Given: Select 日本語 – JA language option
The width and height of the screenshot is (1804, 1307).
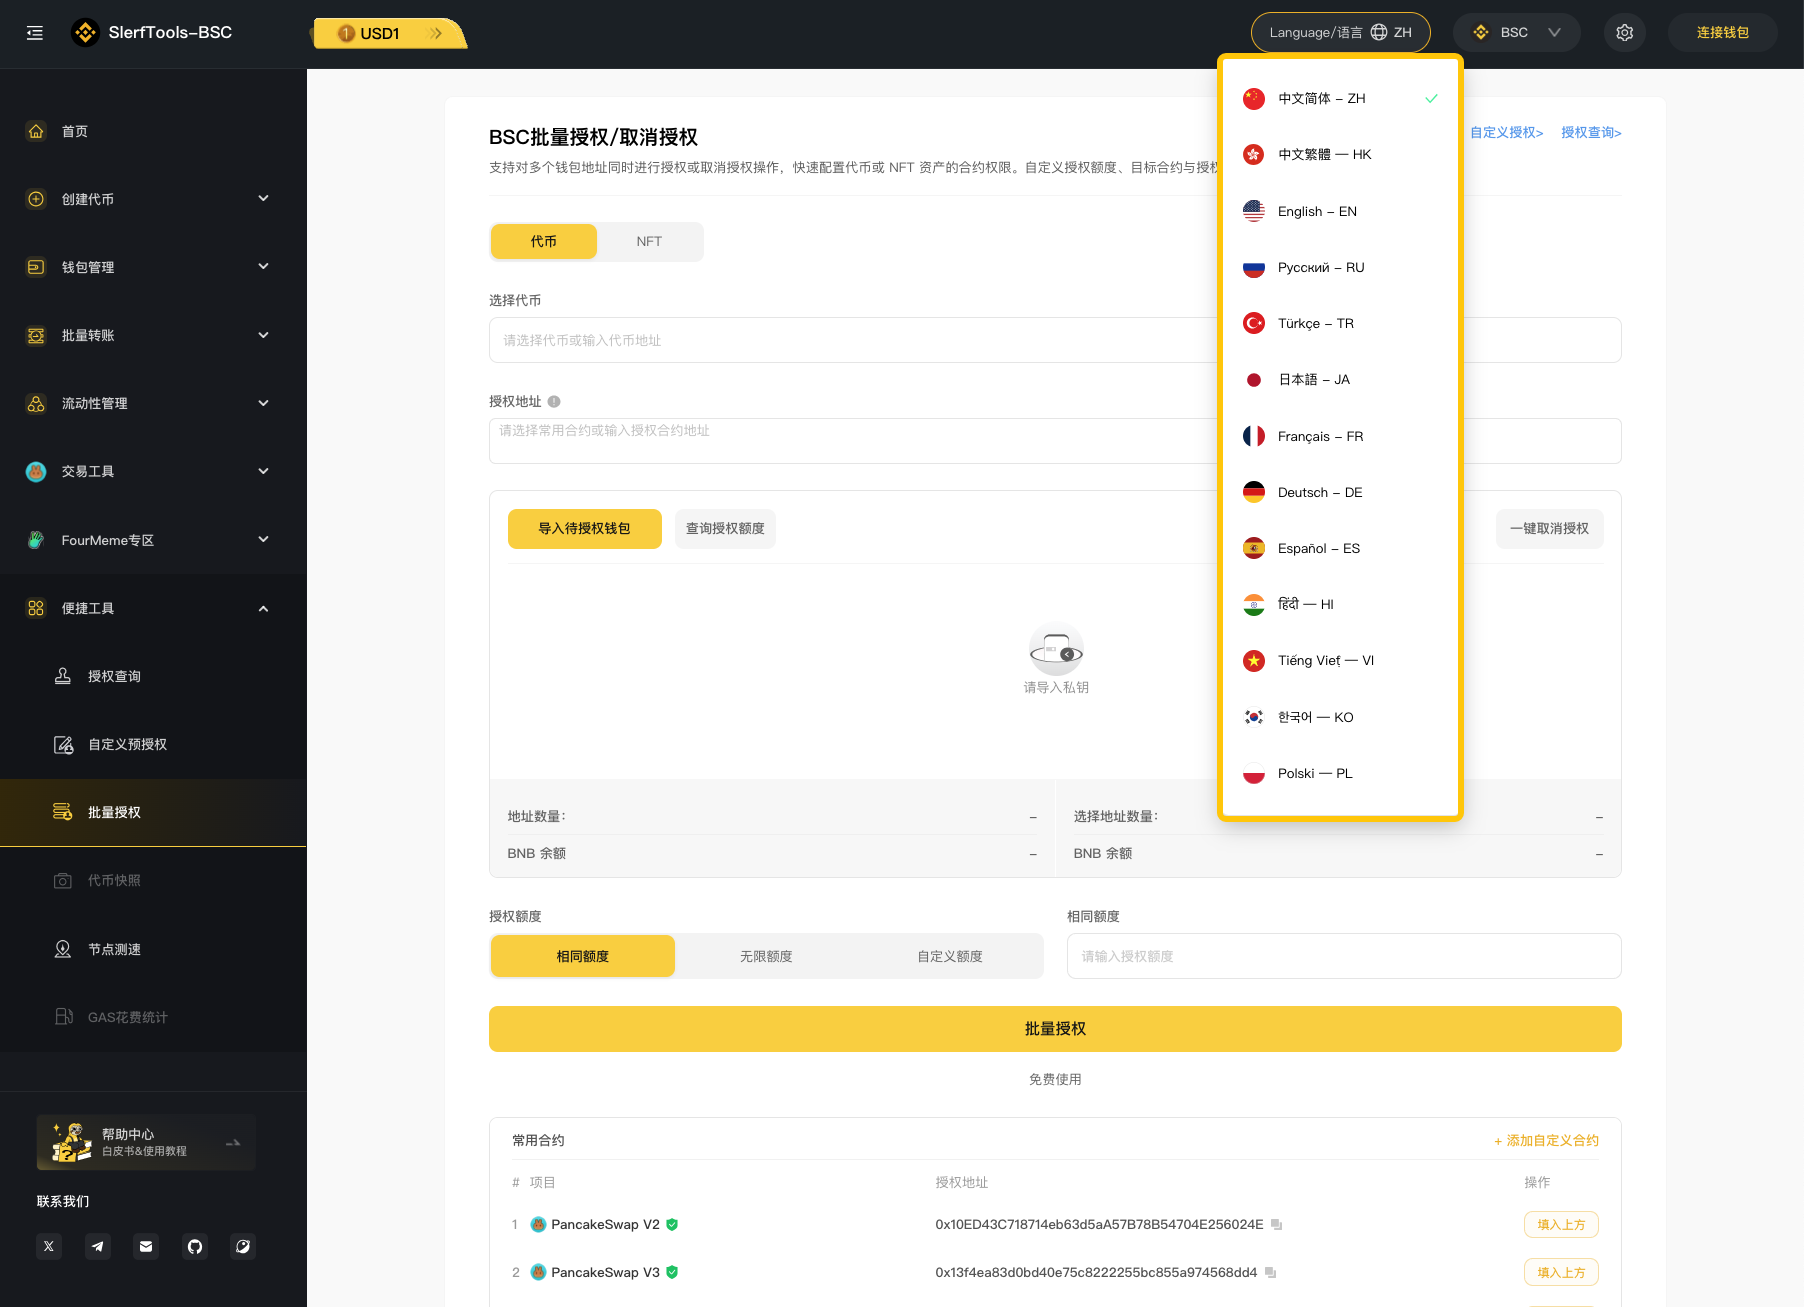Looking at the screenshot, I should coord(1313,380).
